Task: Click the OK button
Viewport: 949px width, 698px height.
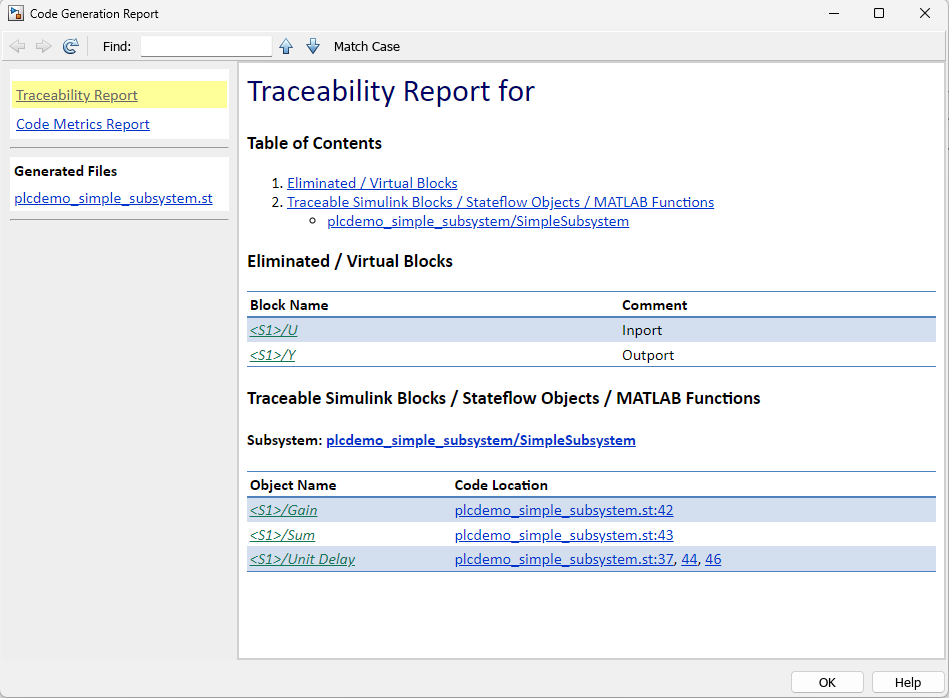Action: pos(827,682)
